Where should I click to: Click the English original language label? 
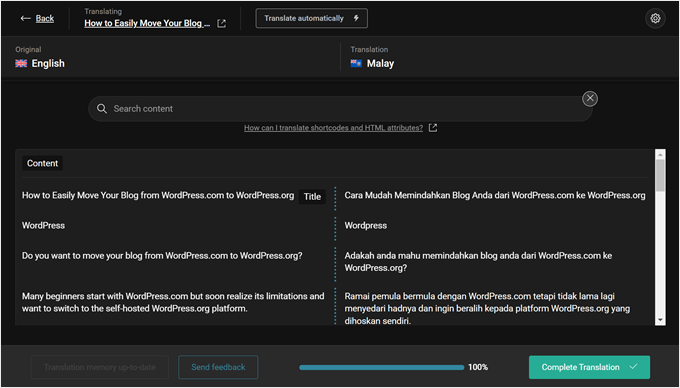click(48, 64)
